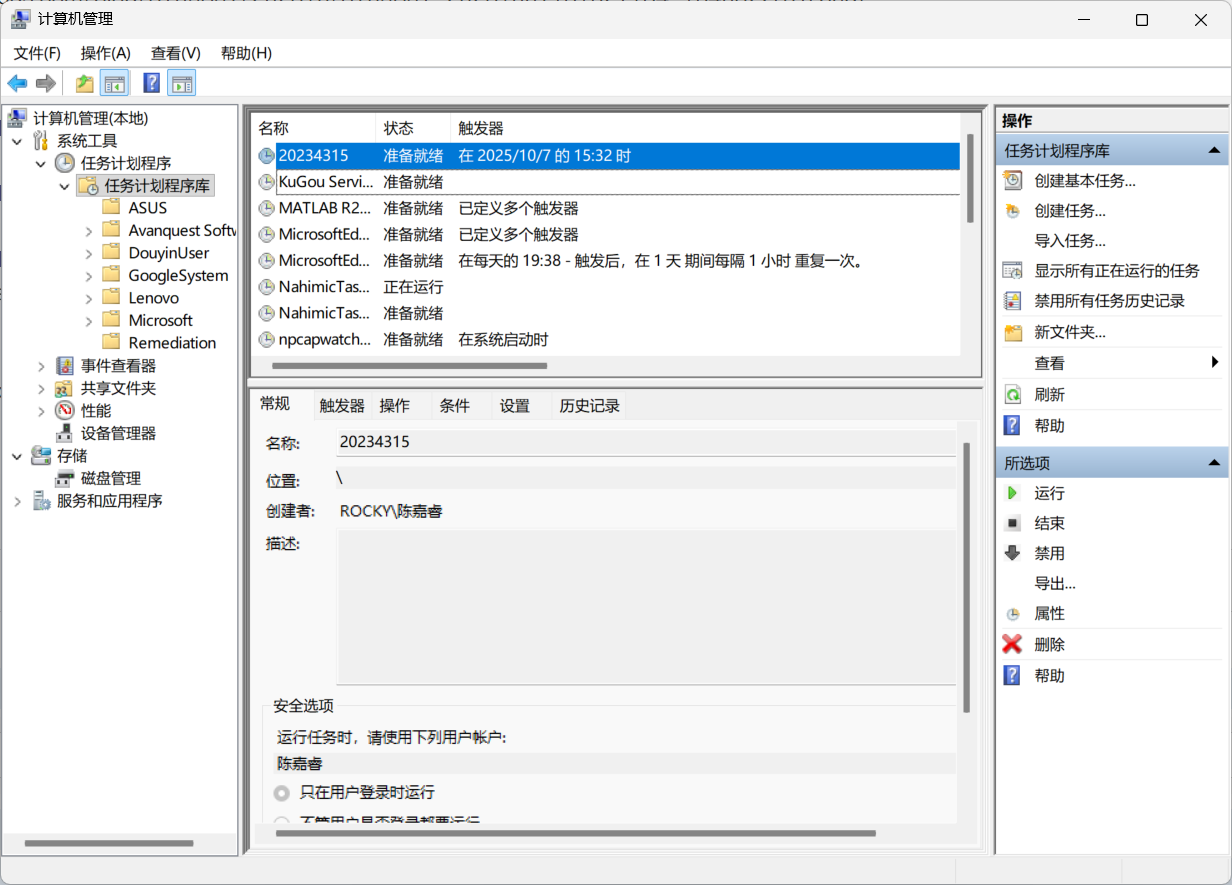
Task: Click the New Folder (新文件夹) icon
Action: [1013, 332]
